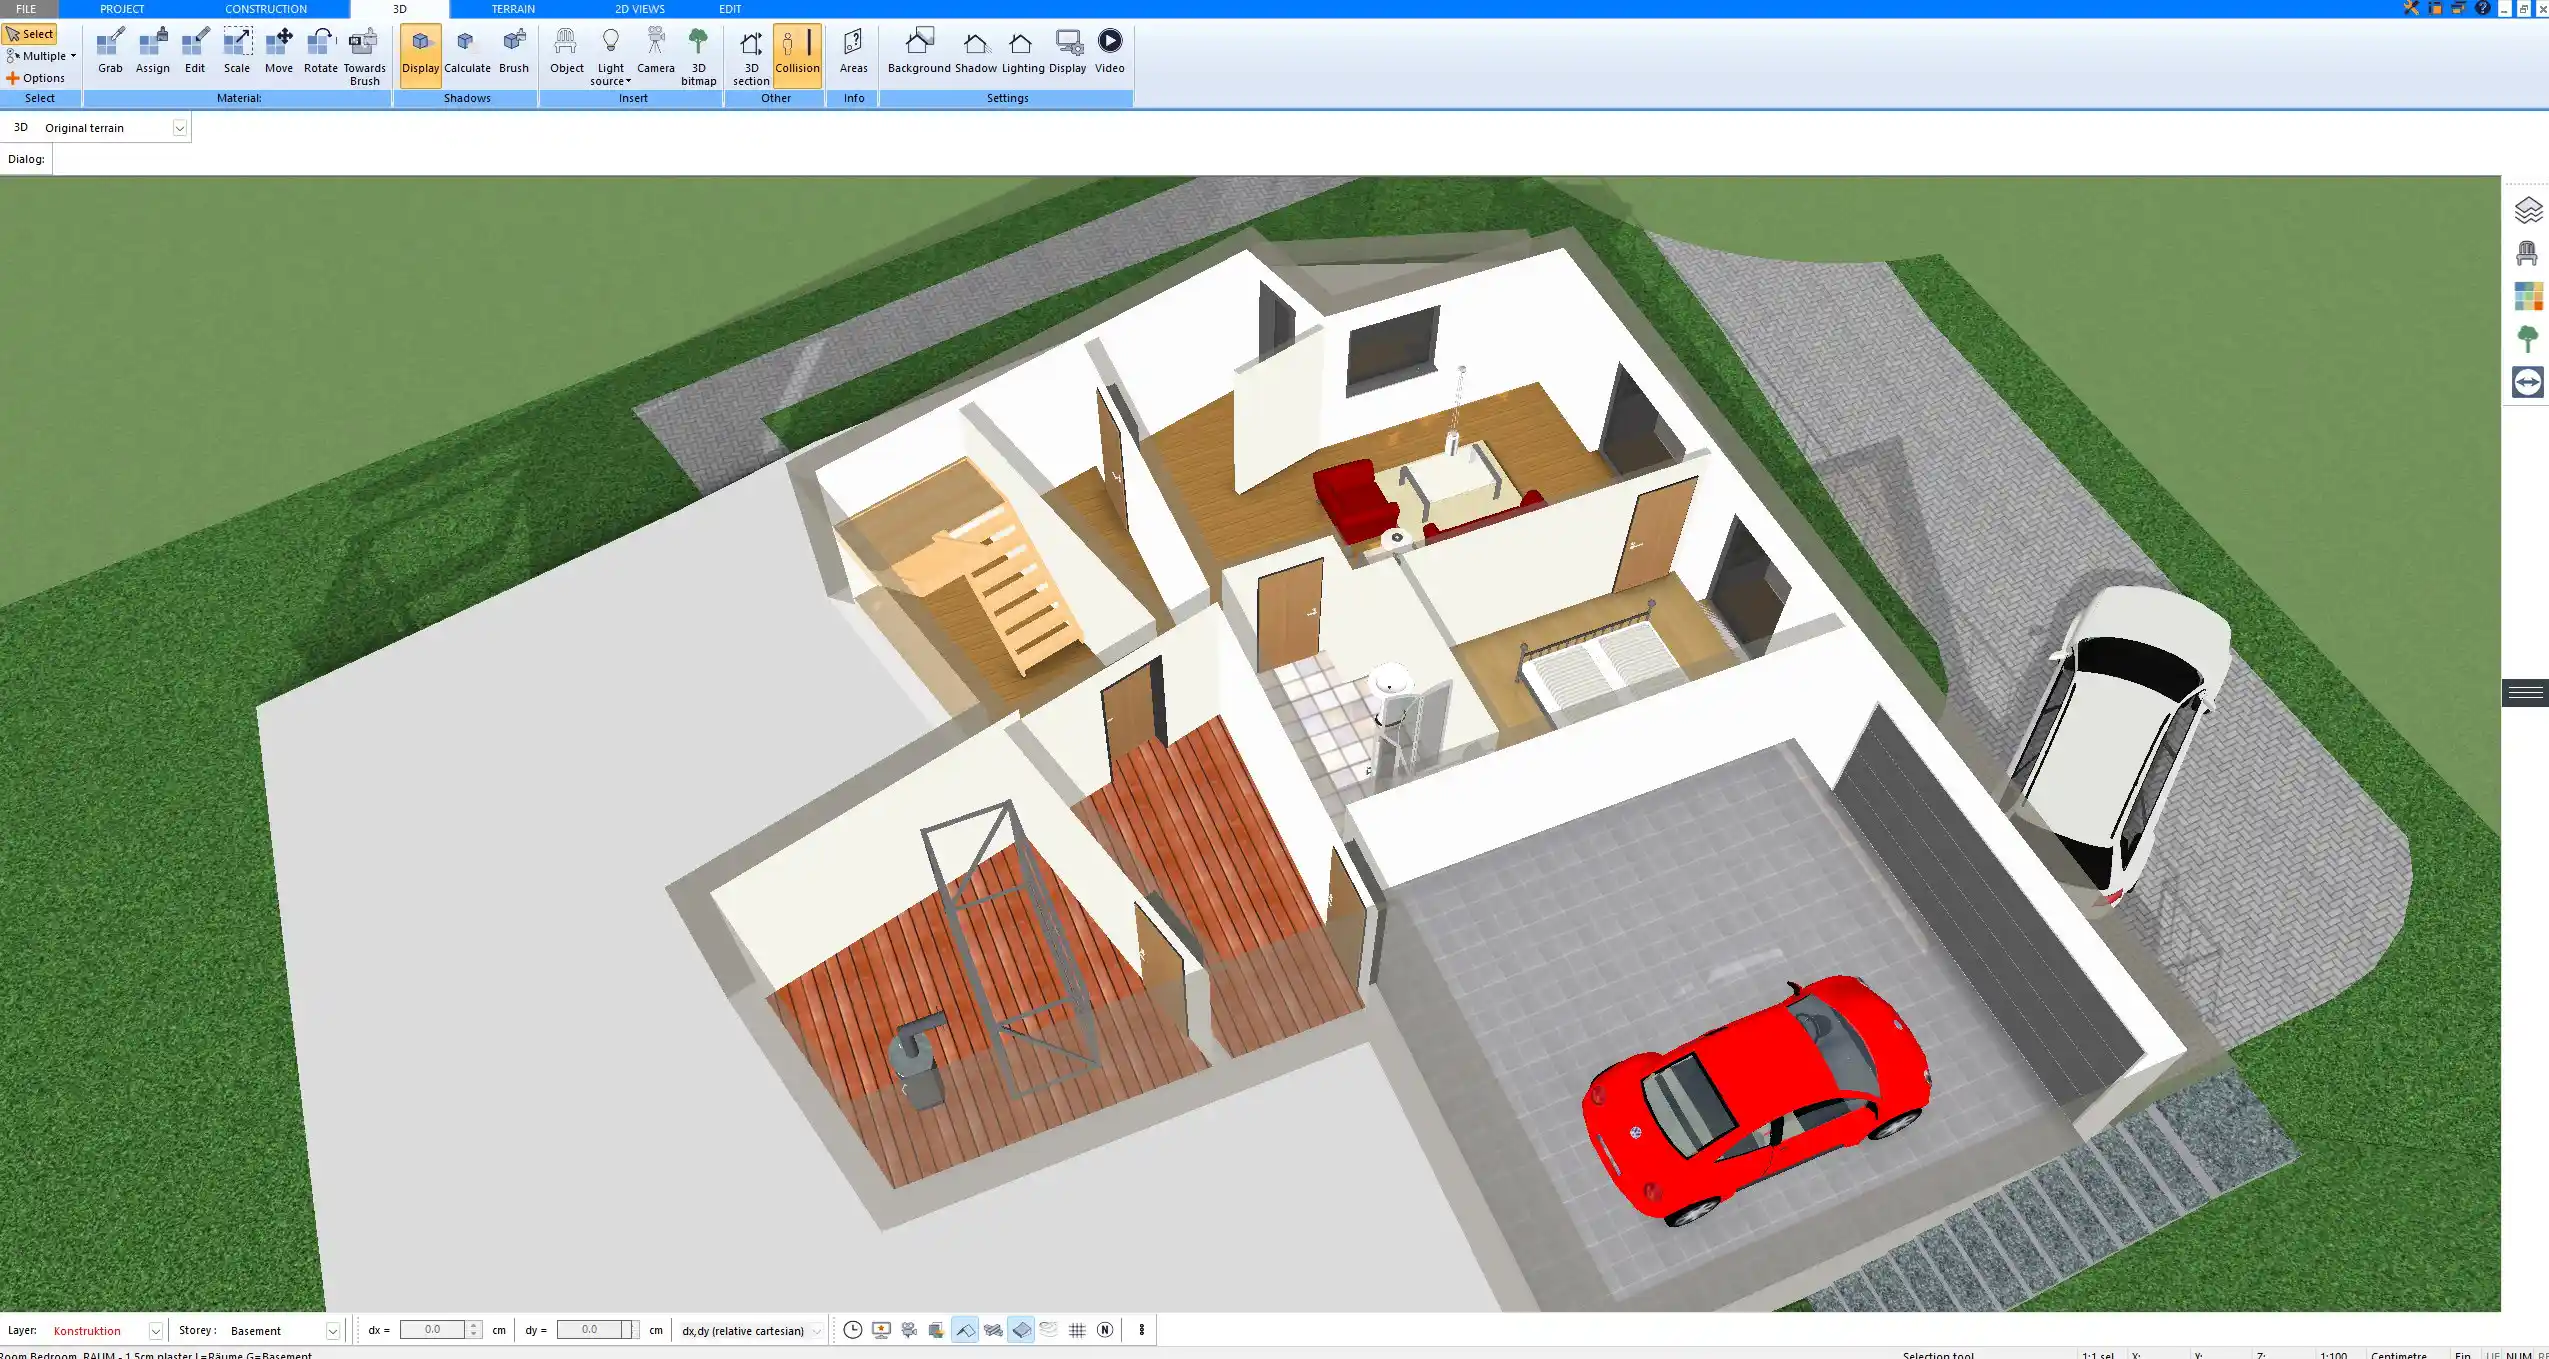Click the movie camera icon in bottom toolbar
Screen dimensions: 2549x1359
pyautogui.click(x=908, y=1330)
